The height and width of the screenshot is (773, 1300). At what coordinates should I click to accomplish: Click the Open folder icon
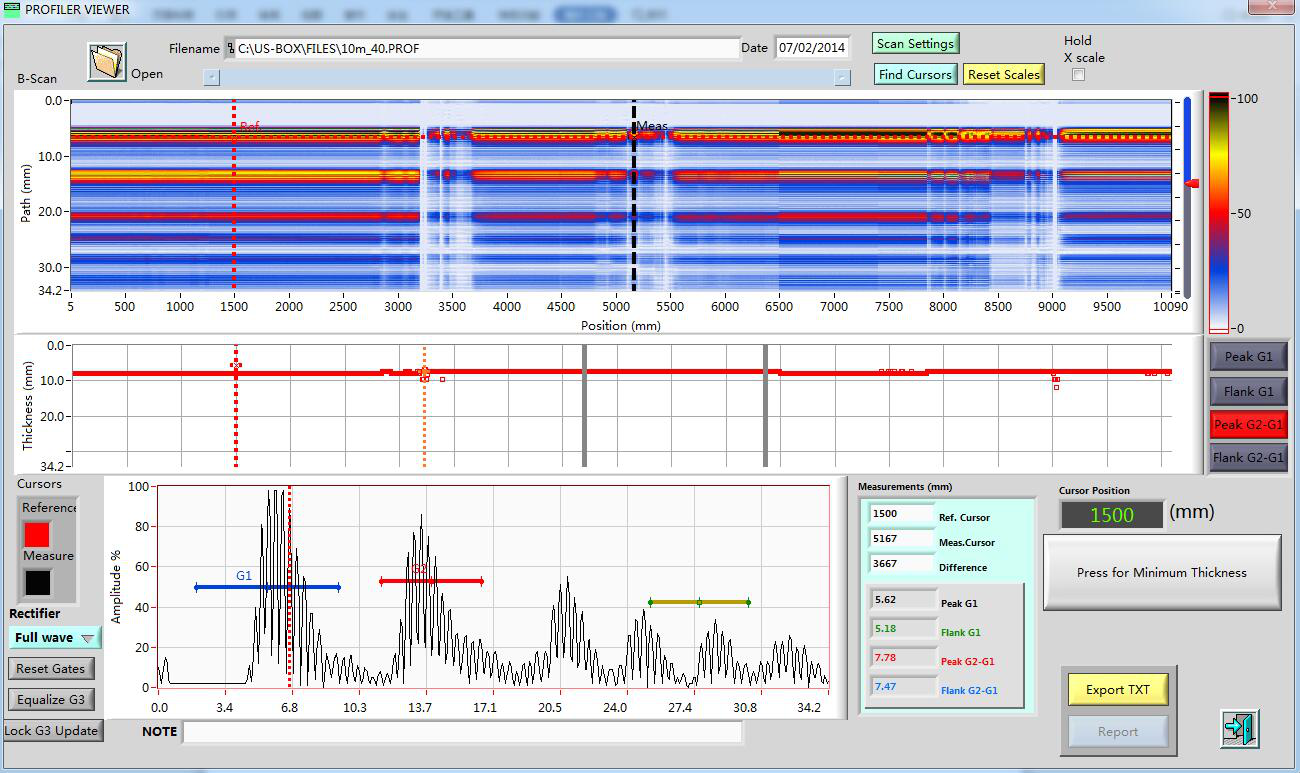[105, 61]
